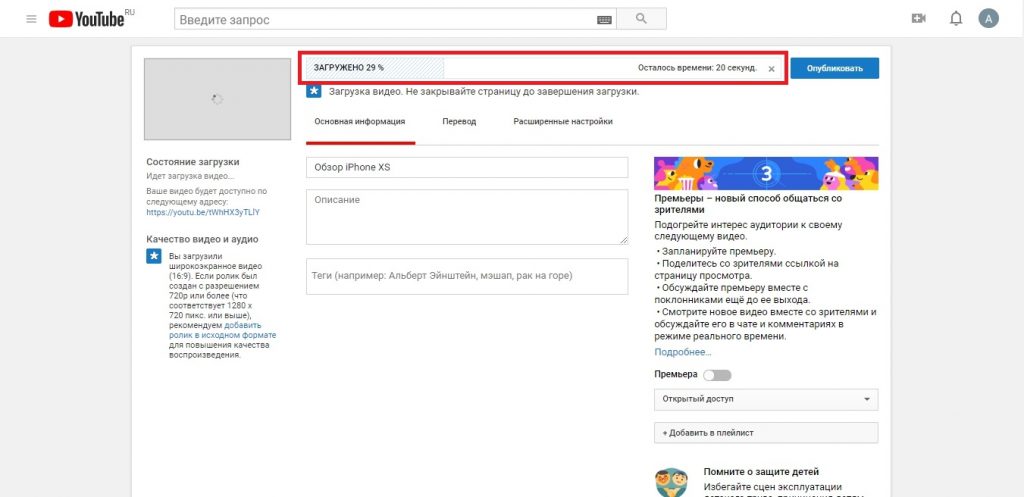Image resolution: width=1024 pixels, height=497 pixels.
Task: Select the Основная информация tab
Action: 360,121
